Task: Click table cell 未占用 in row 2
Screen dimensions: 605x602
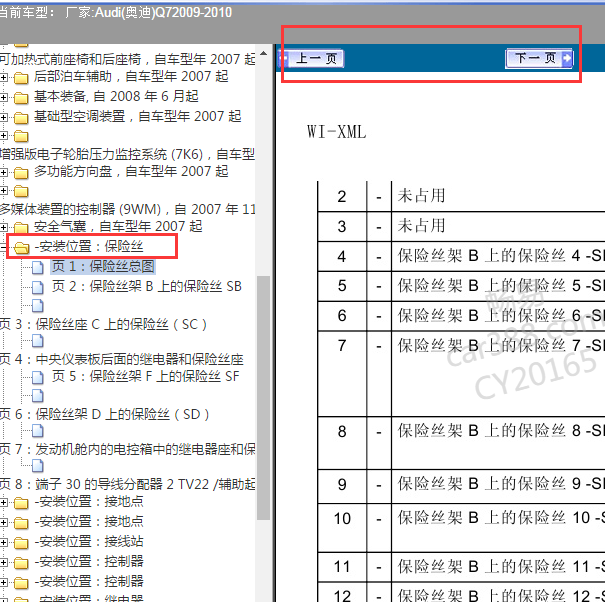Action: coord(421,196)
